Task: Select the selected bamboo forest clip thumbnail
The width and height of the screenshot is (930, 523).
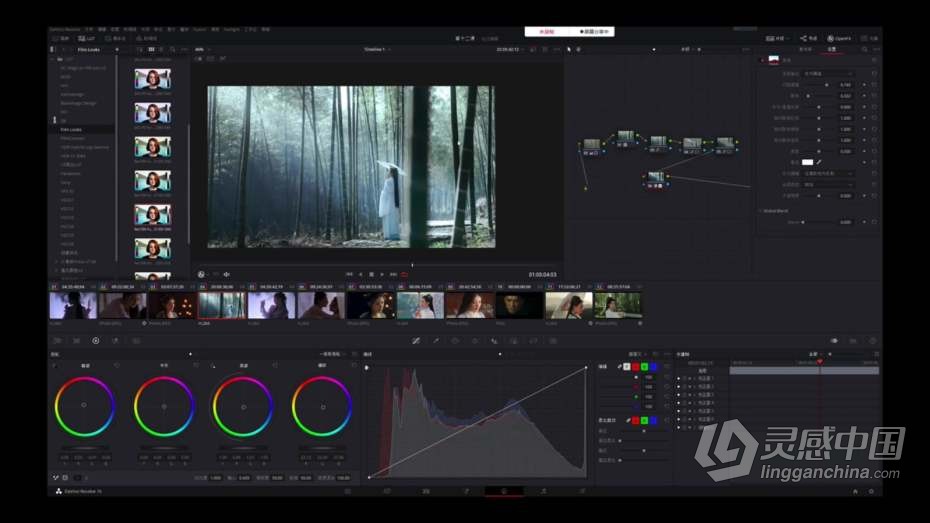Action: (221, 306)
